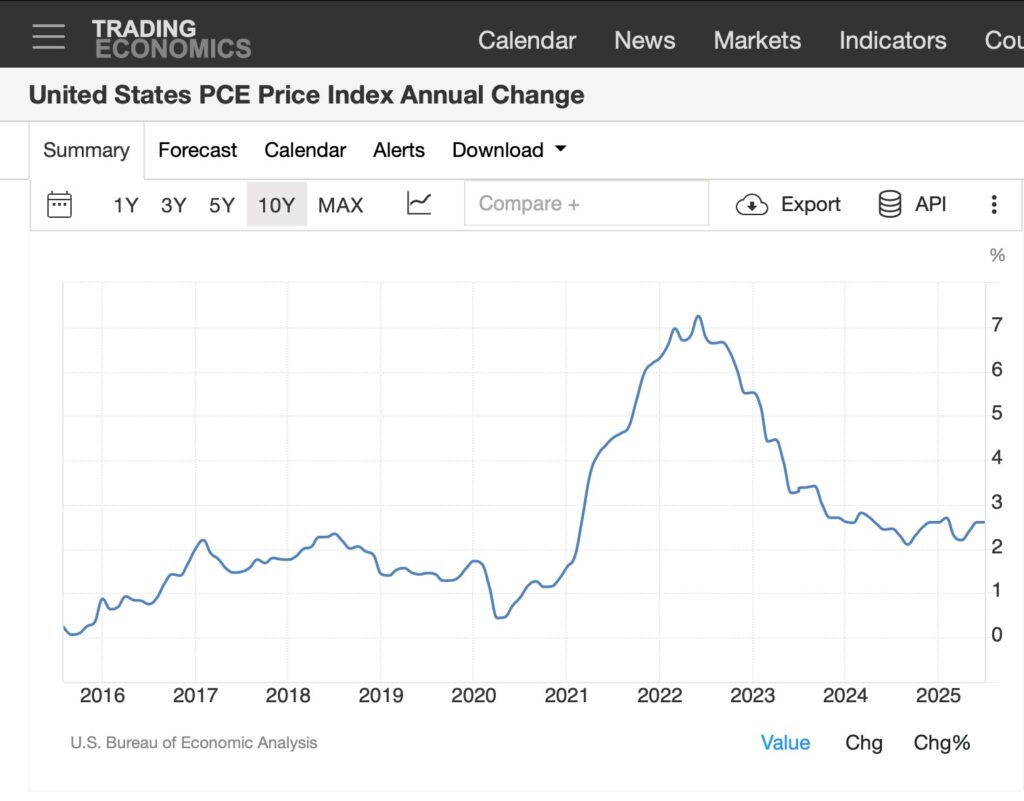Switch chart range to MAX
This screenshot has height=801, width=1024.
(340, 205)
